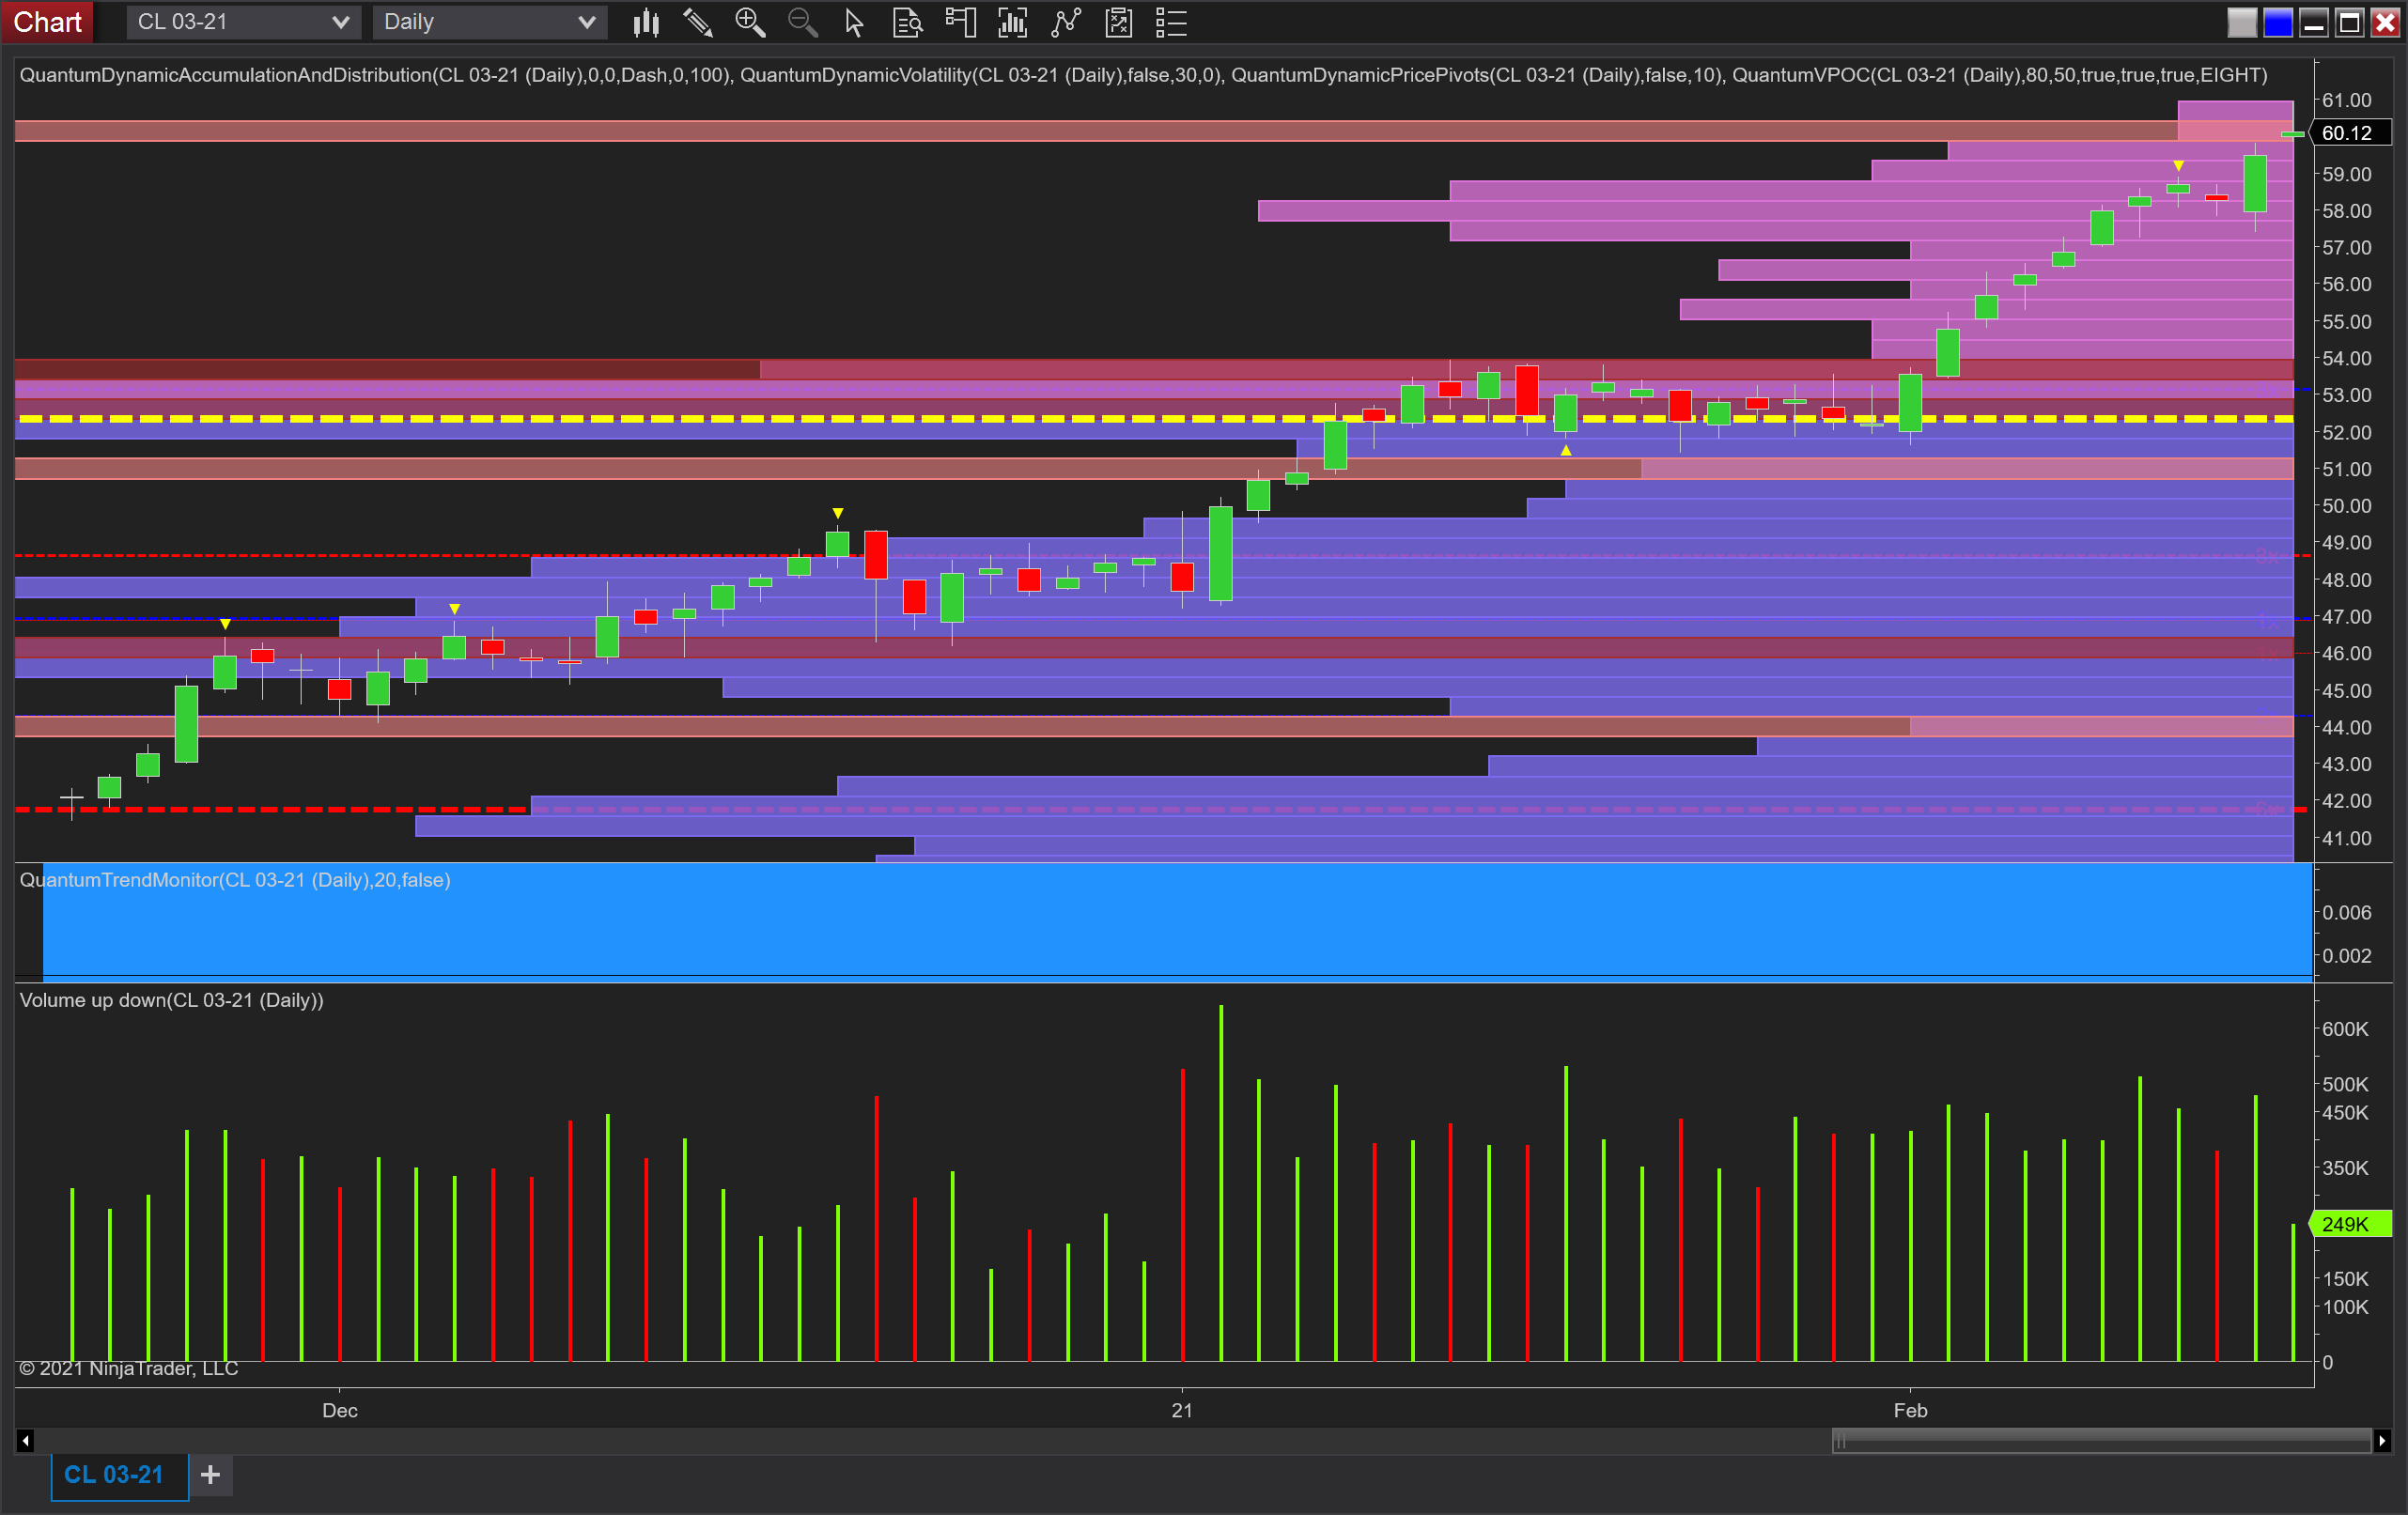This screenshot has height=1515, width=2408.
Task: Click the 600K volume axis label
Action: click(x=2345, y=1029)
